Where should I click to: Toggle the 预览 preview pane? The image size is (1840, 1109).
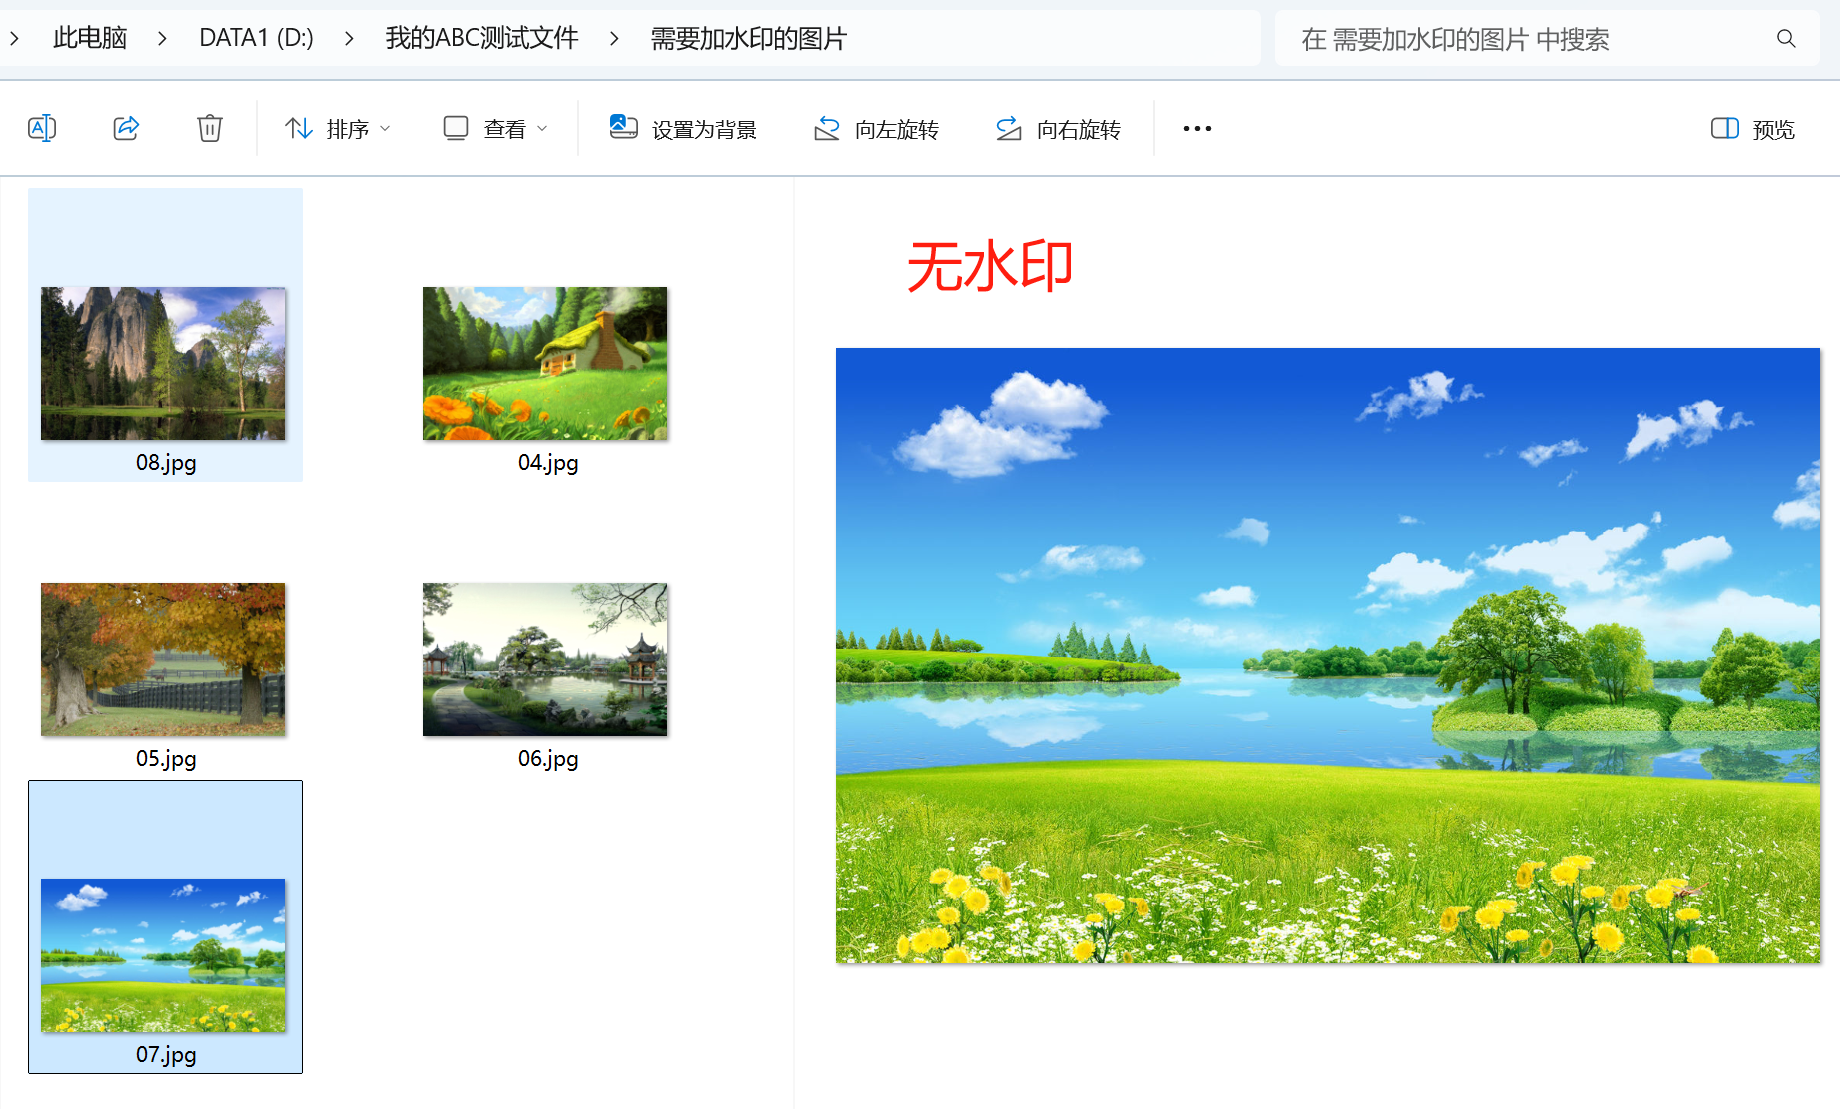(1753, 129)
